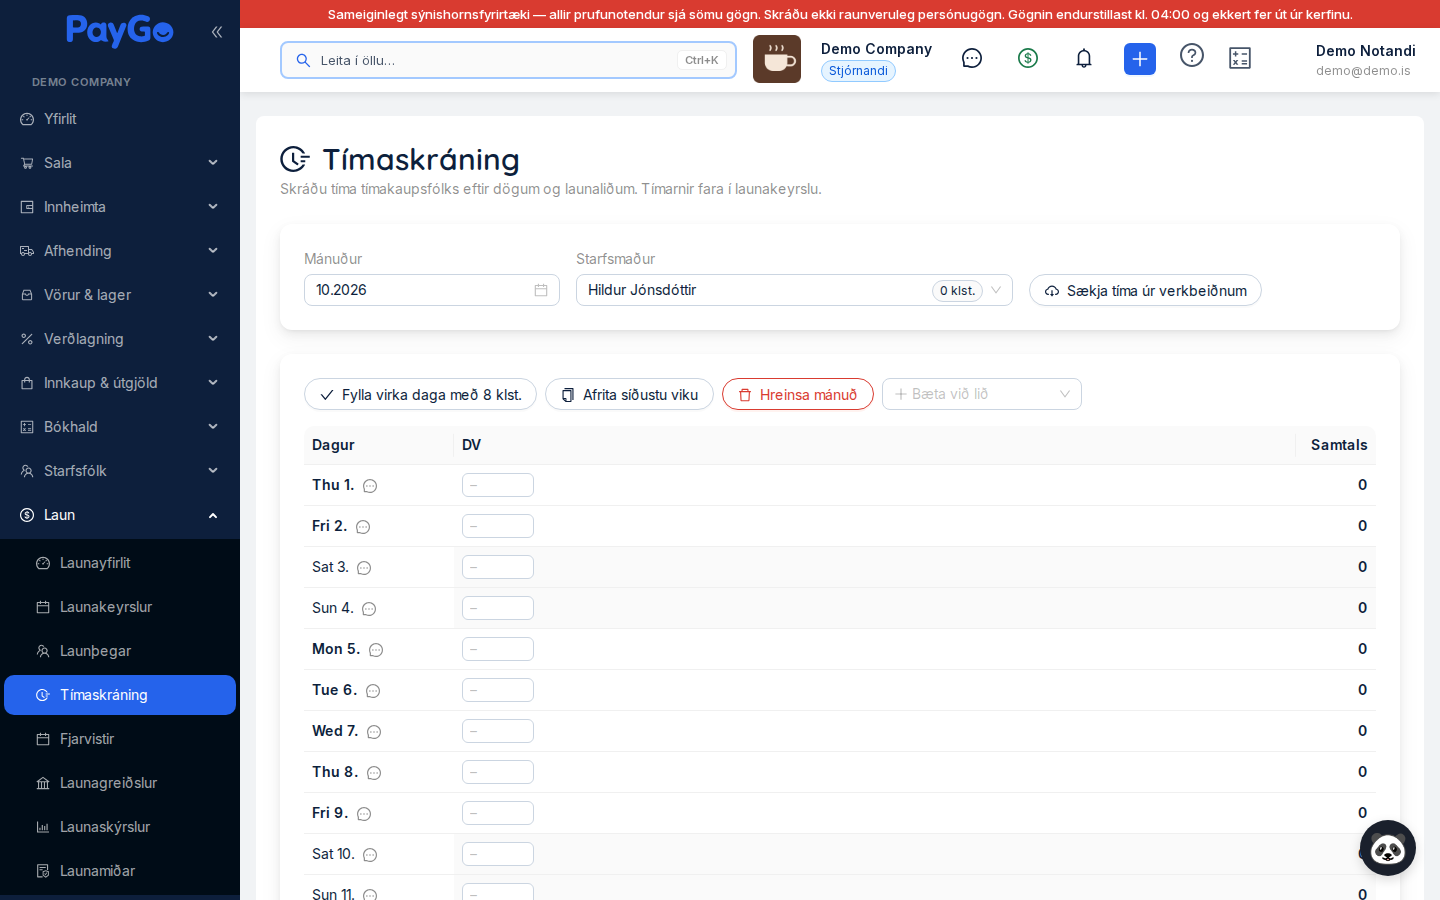Click the green dollar coin icon
The height and width of the screenshot is (900, 1440).
(x=1028, y=59)
